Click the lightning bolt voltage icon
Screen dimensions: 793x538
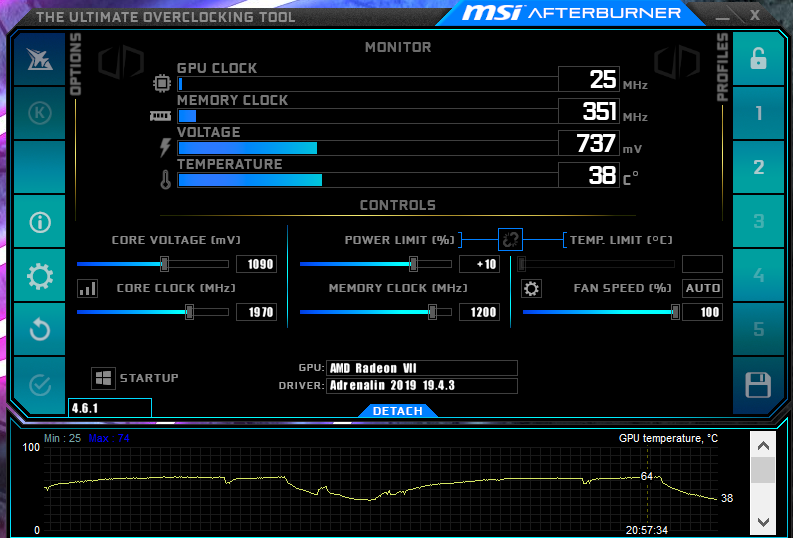165,148
